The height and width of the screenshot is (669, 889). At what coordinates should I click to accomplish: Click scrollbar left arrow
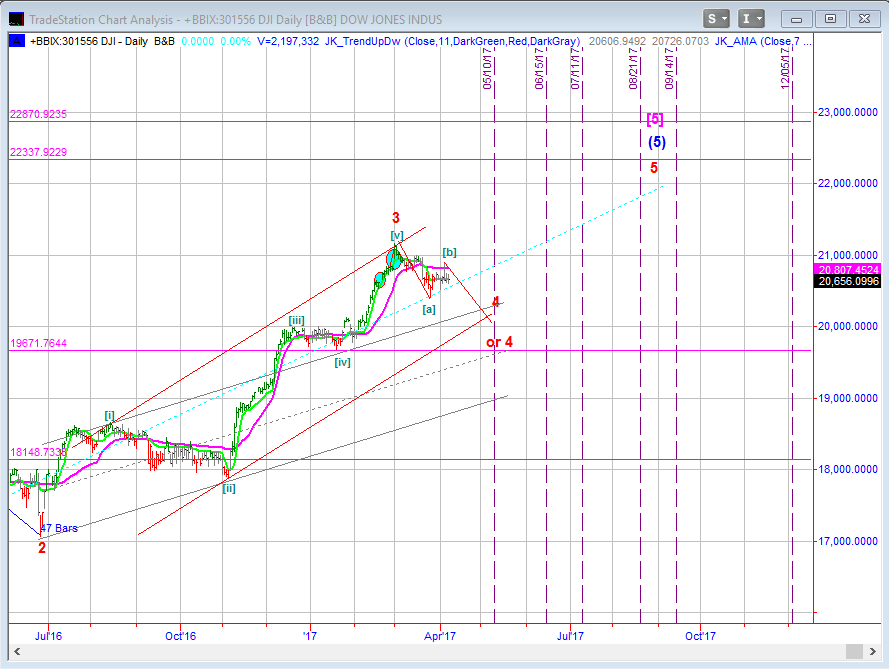17,651
